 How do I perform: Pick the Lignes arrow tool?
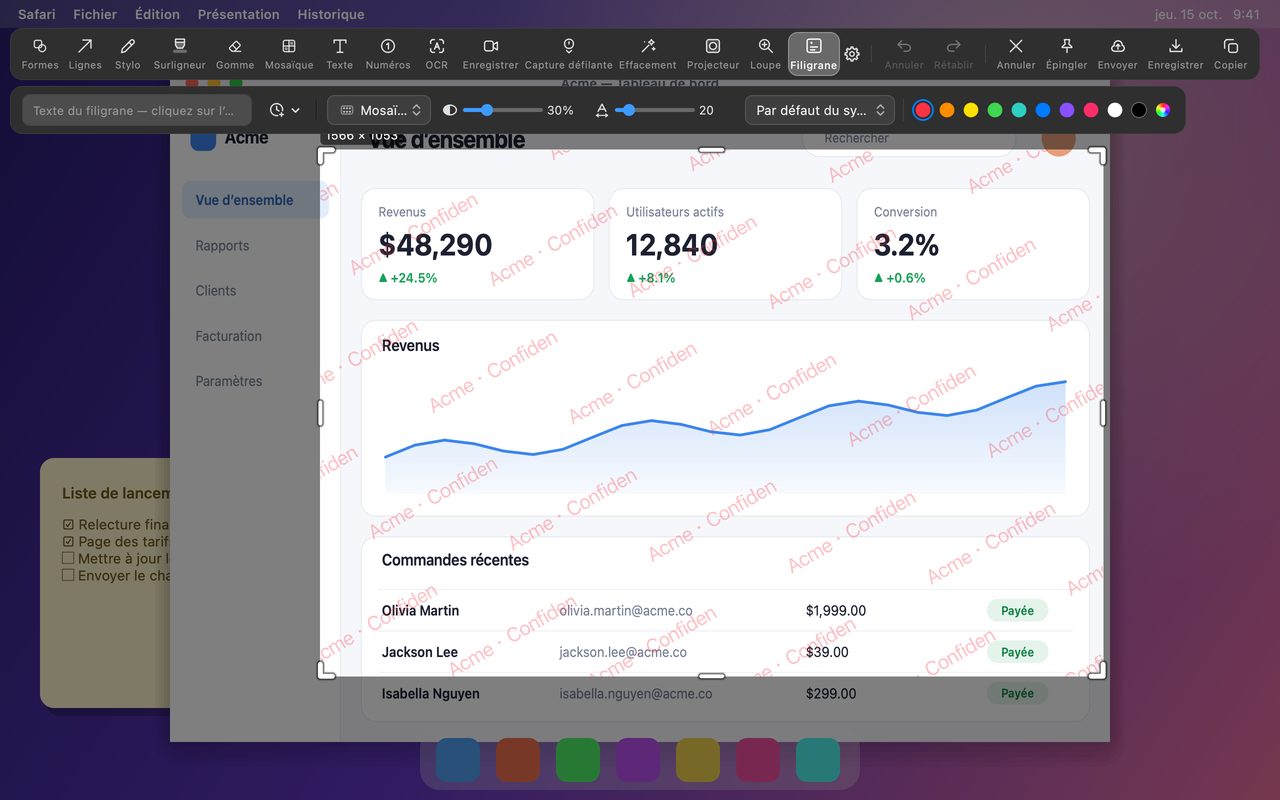pyautogui.click(x=85, y=54)
